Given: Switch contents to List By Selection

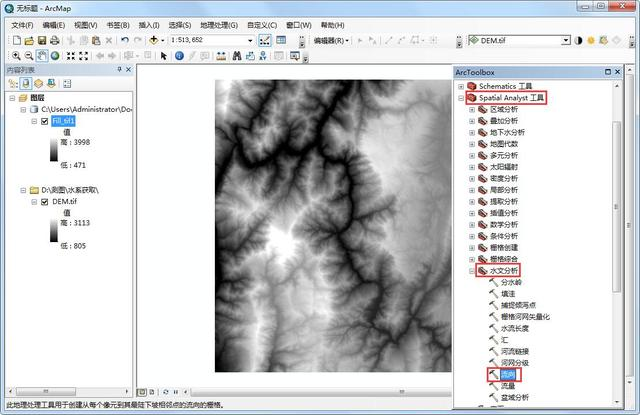Looking at the screenshot, I should tap(51, 84).
